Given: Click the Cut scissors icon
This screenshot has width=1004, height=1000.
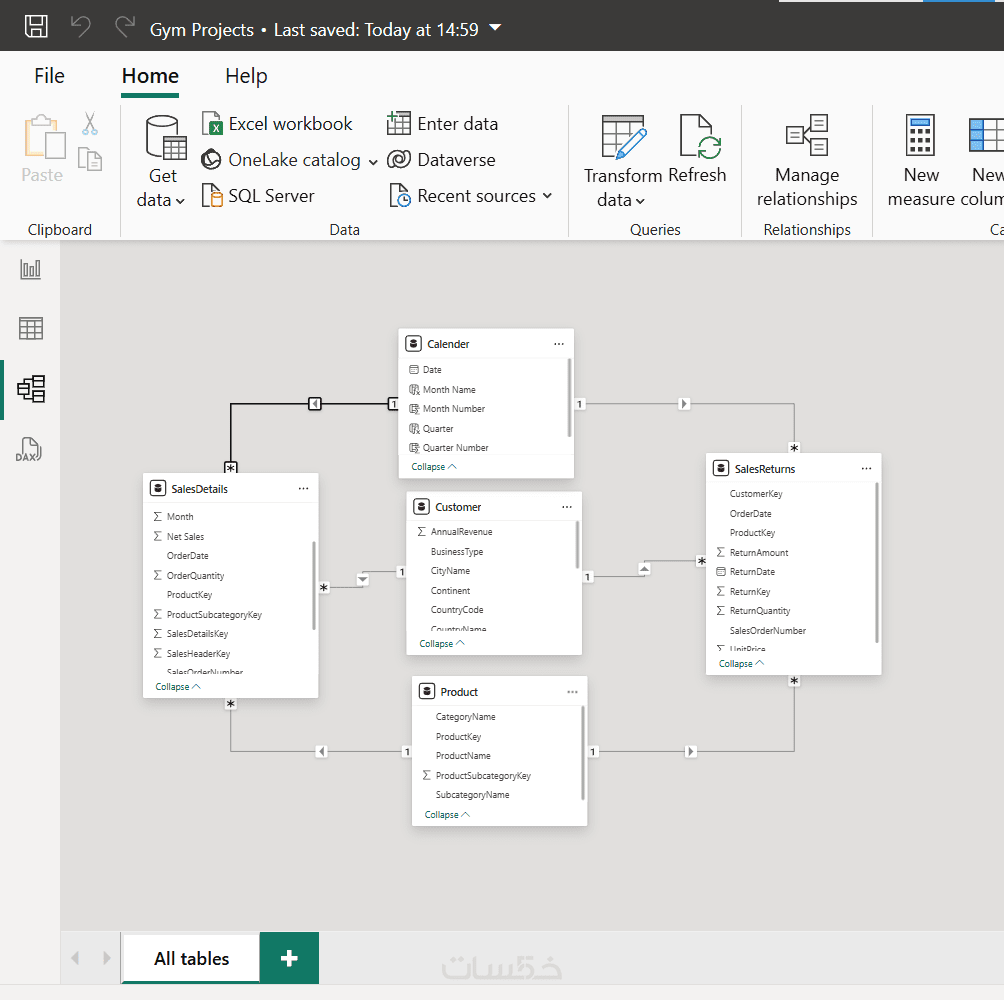Looking at the screenshot, I should [90, 124].
